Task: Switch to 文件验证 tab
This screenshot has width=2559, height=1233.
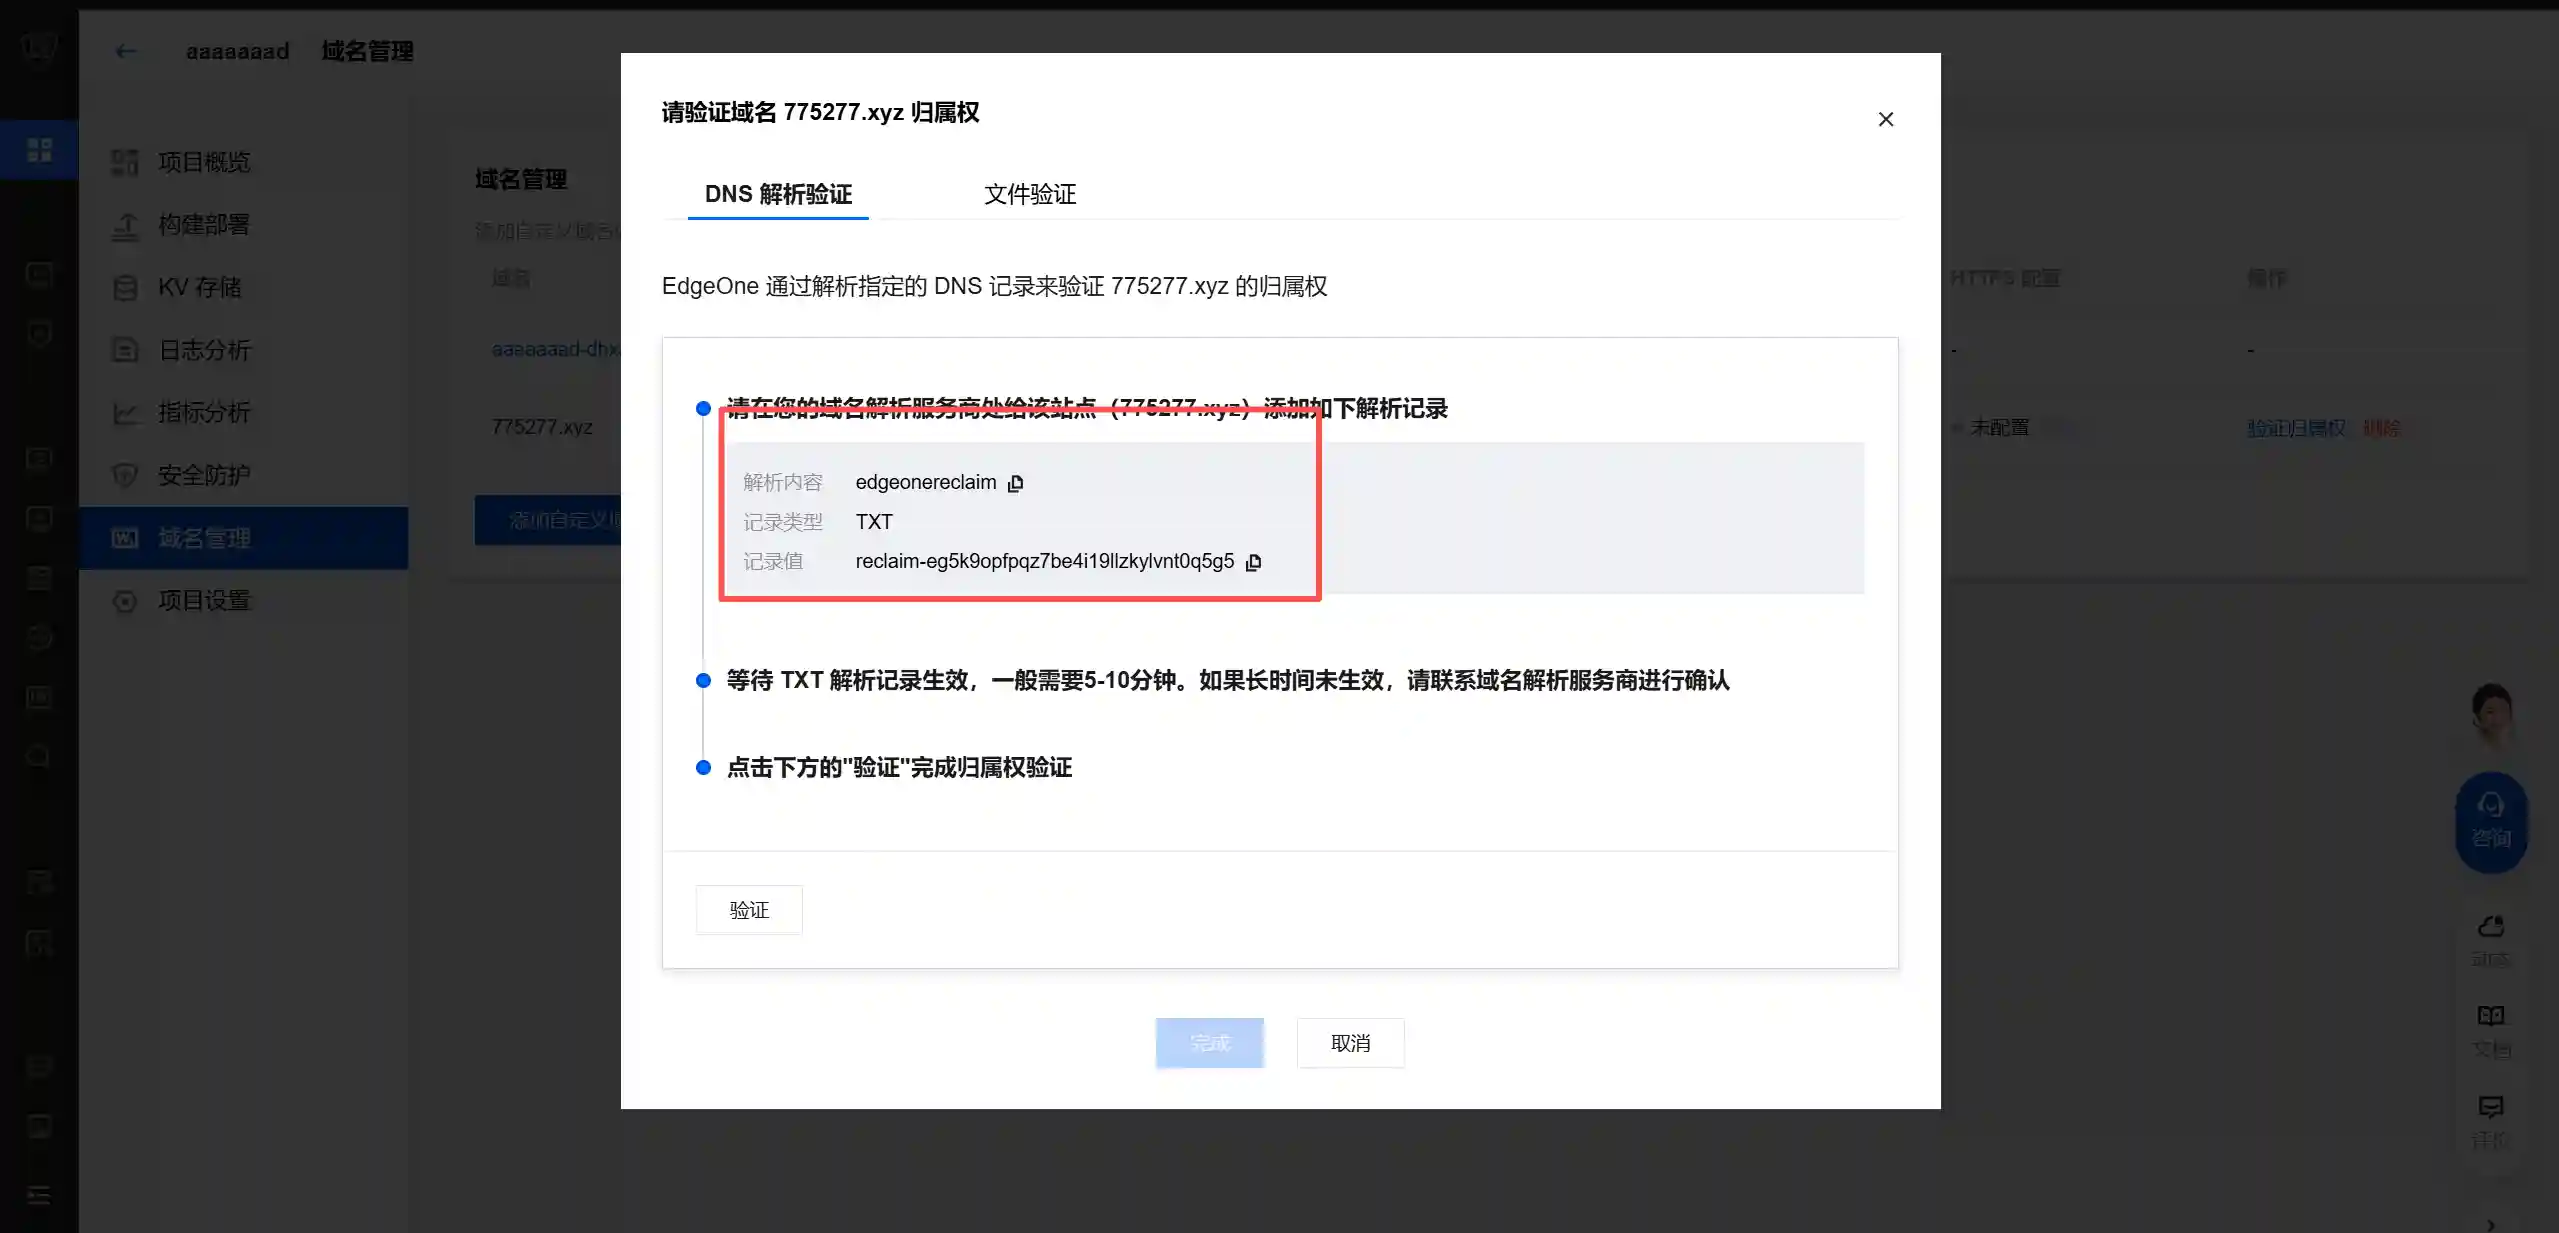Action: click(1030, 194)
